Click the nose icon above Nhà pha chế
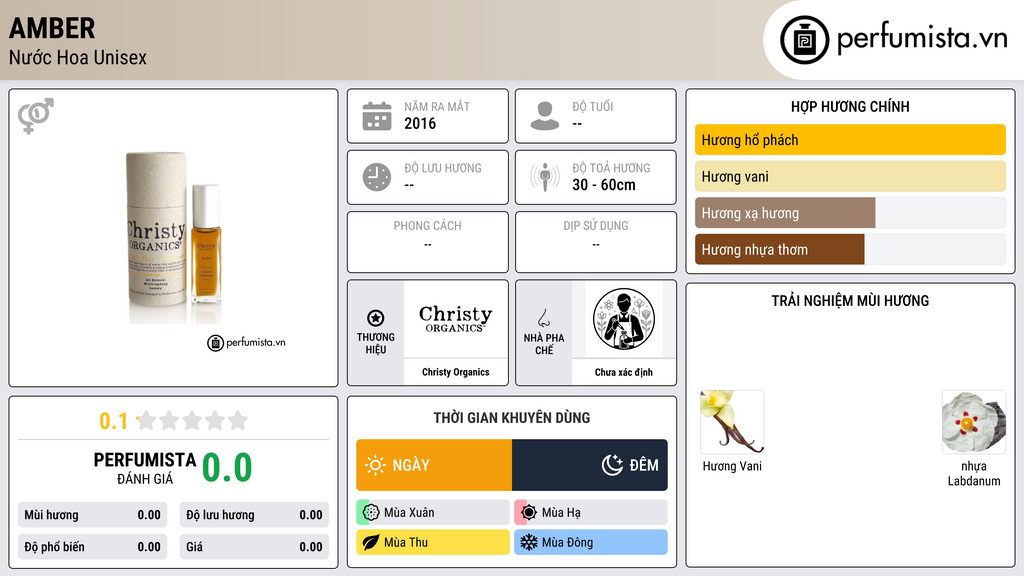Screen dimensions: 1024x576 pos(543,318)
